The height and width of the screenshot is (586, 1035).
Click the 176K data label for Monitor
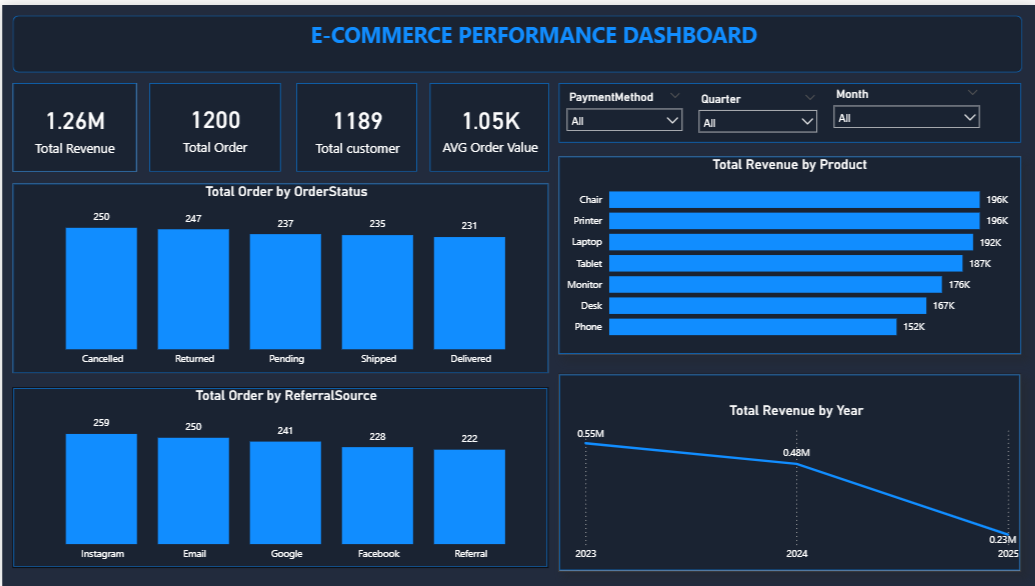click(960, 284)
